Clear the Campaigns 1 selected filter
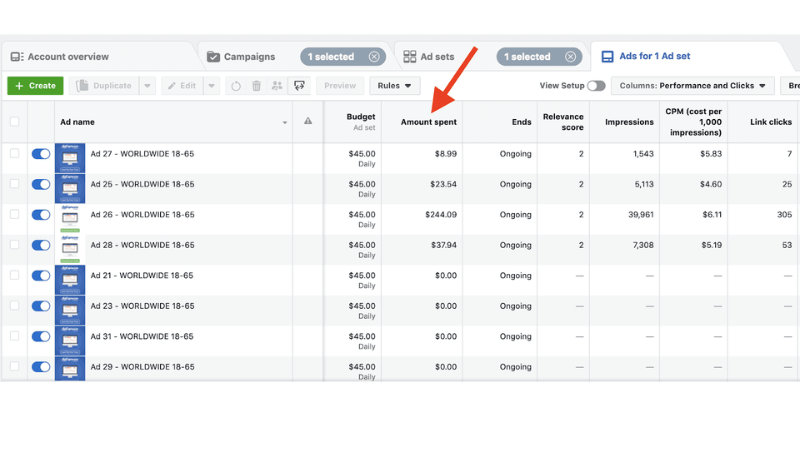800x450 pixels. [374, 57]
